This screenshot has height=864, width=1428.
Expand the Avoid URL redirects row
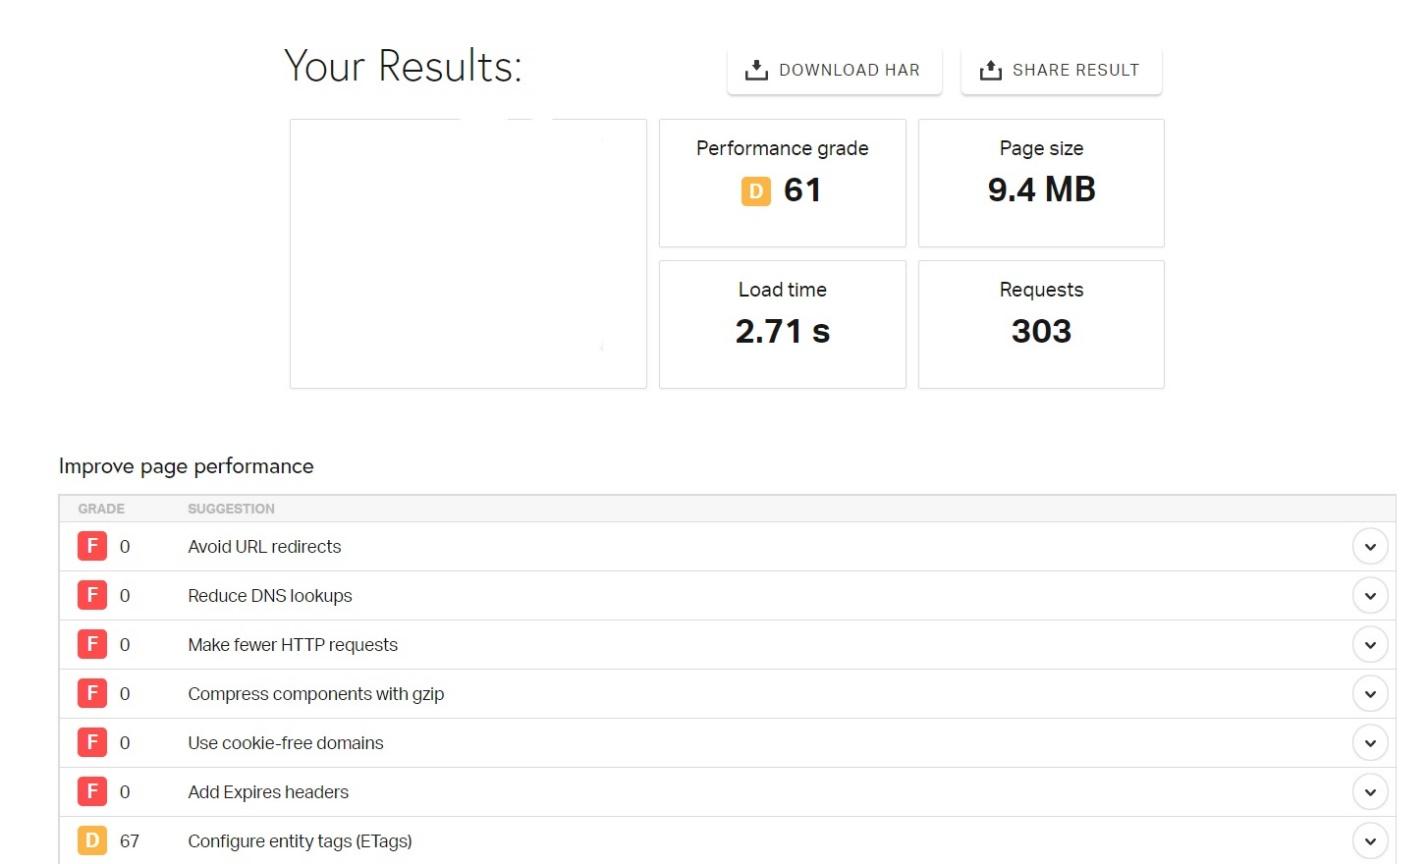coord(1370,547)
